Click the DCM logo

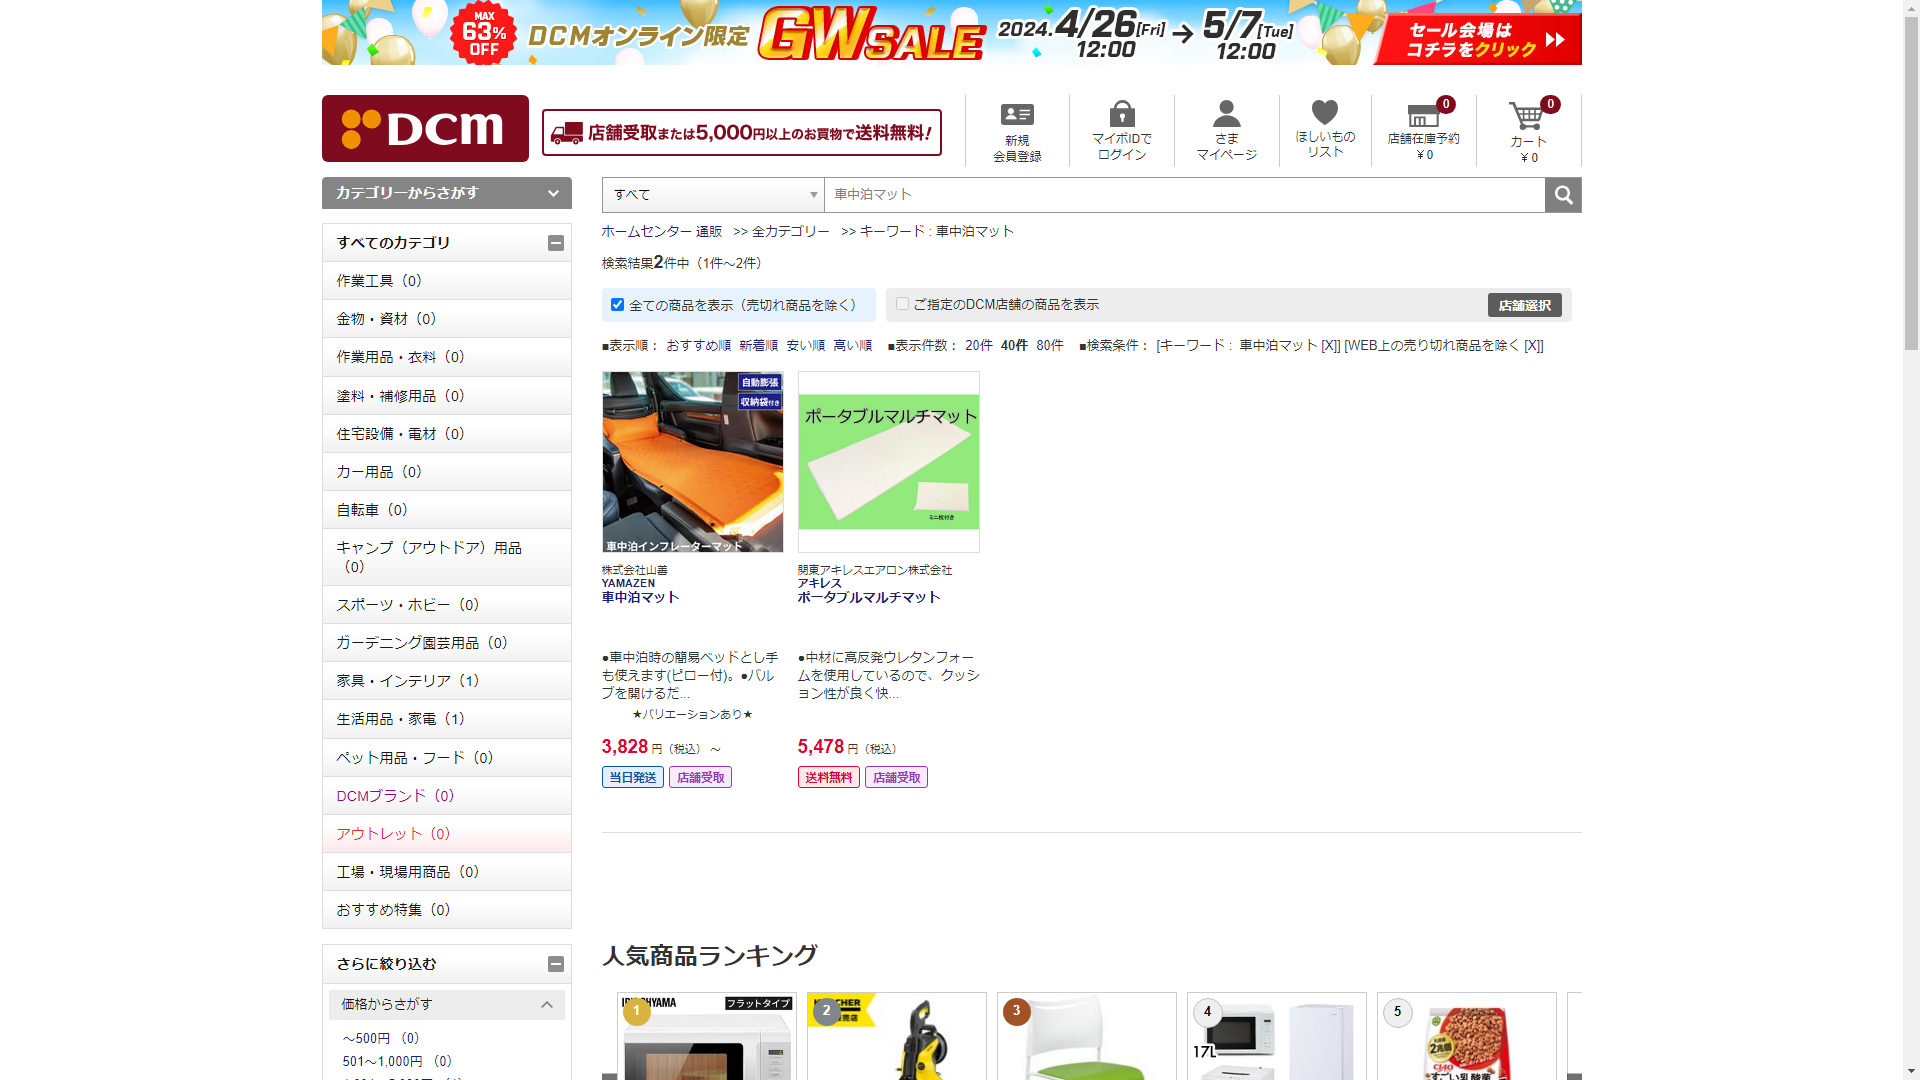pos(425,128)
